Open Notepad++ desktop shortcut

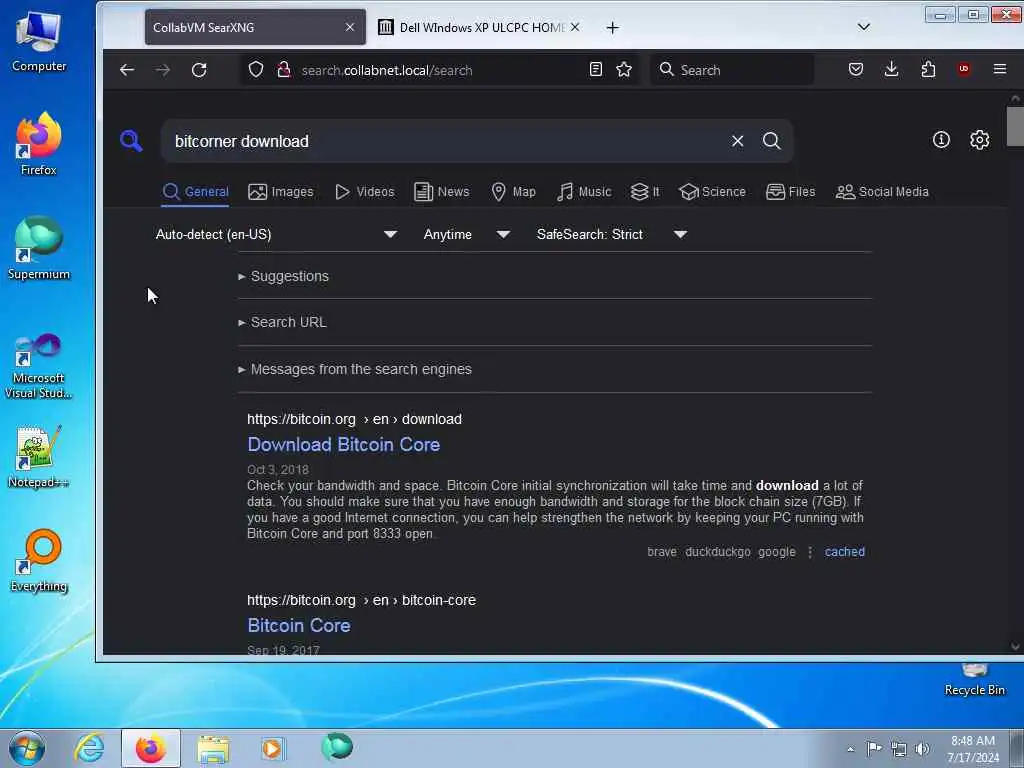39,457
